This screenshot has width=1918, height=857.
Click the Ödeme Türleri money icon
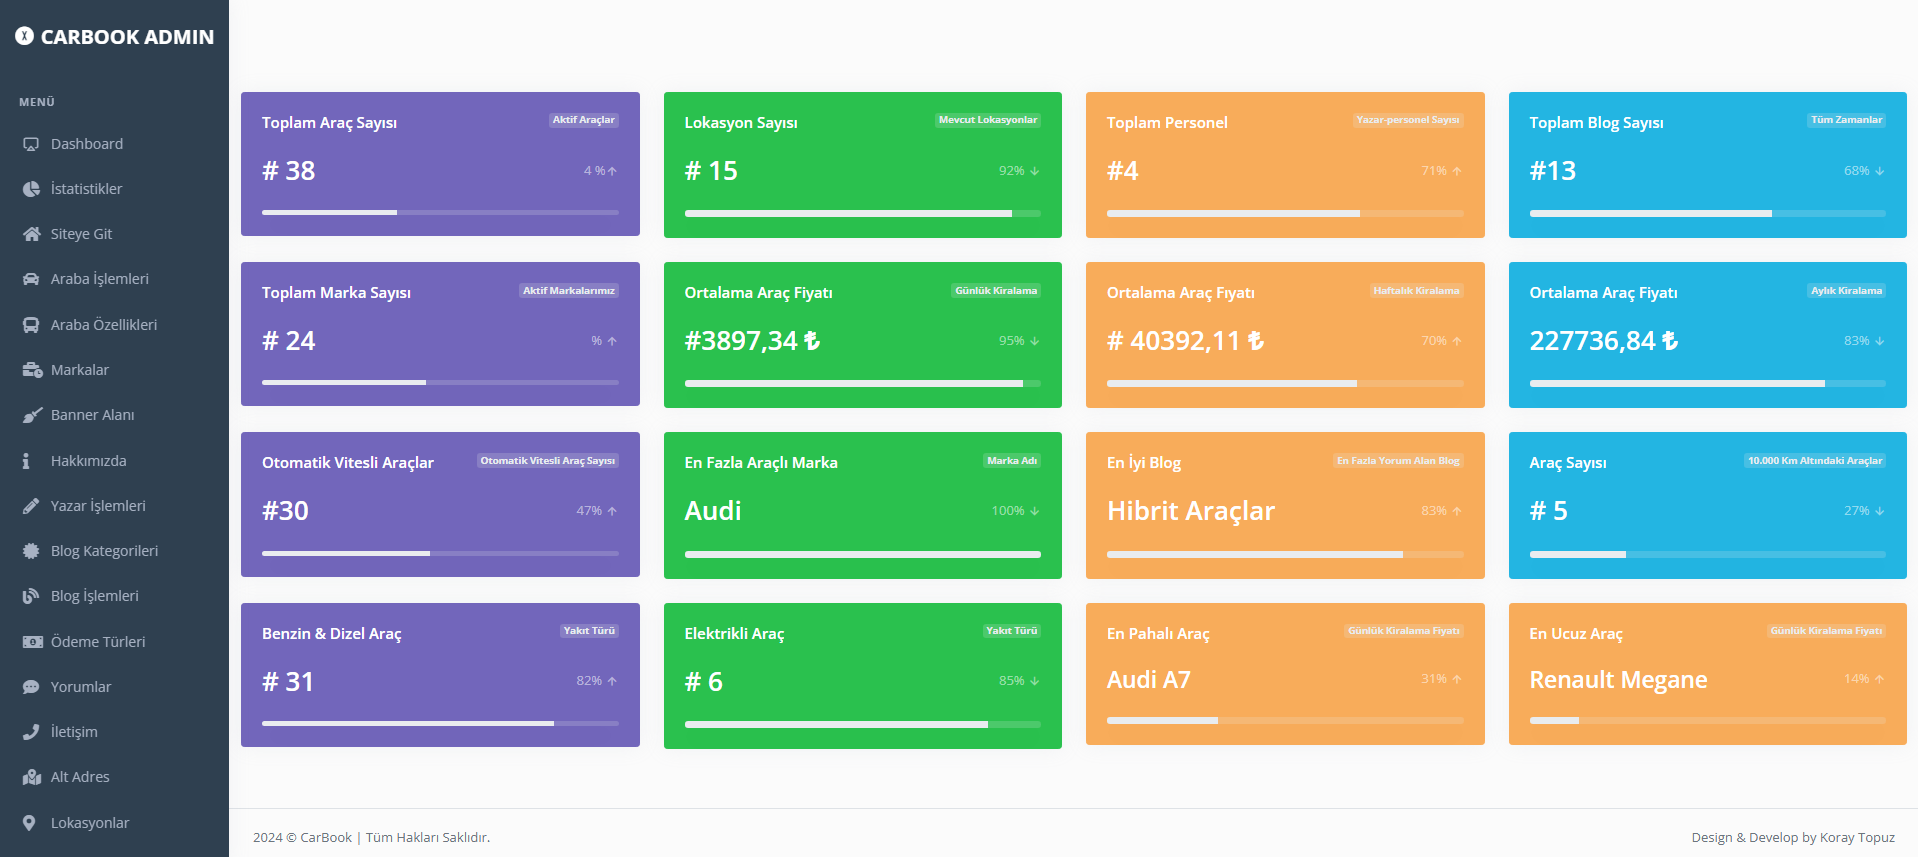pos(32,642)
